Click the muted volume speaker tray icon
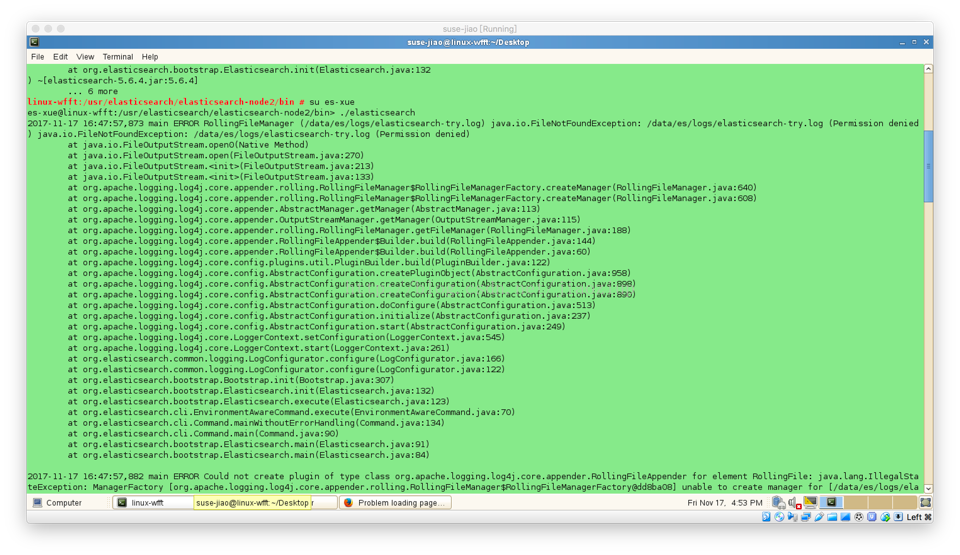 point(795,503)
